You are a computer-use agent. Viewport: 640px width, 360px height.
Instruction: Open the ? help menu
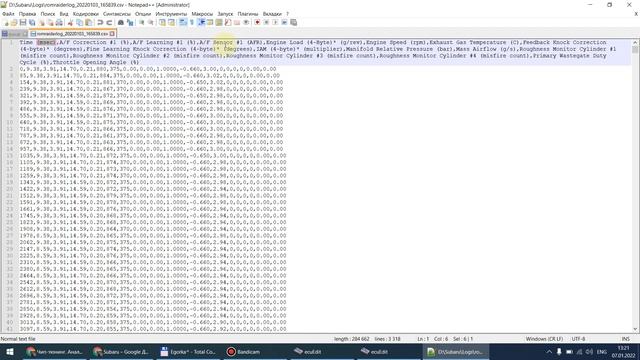coord(287,14)
